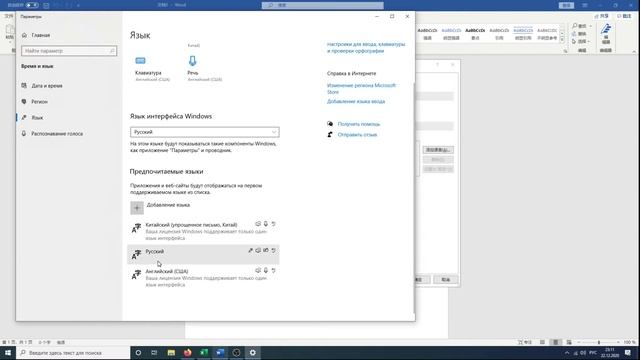Open Дата и время settings page

[x=42, y=86]
